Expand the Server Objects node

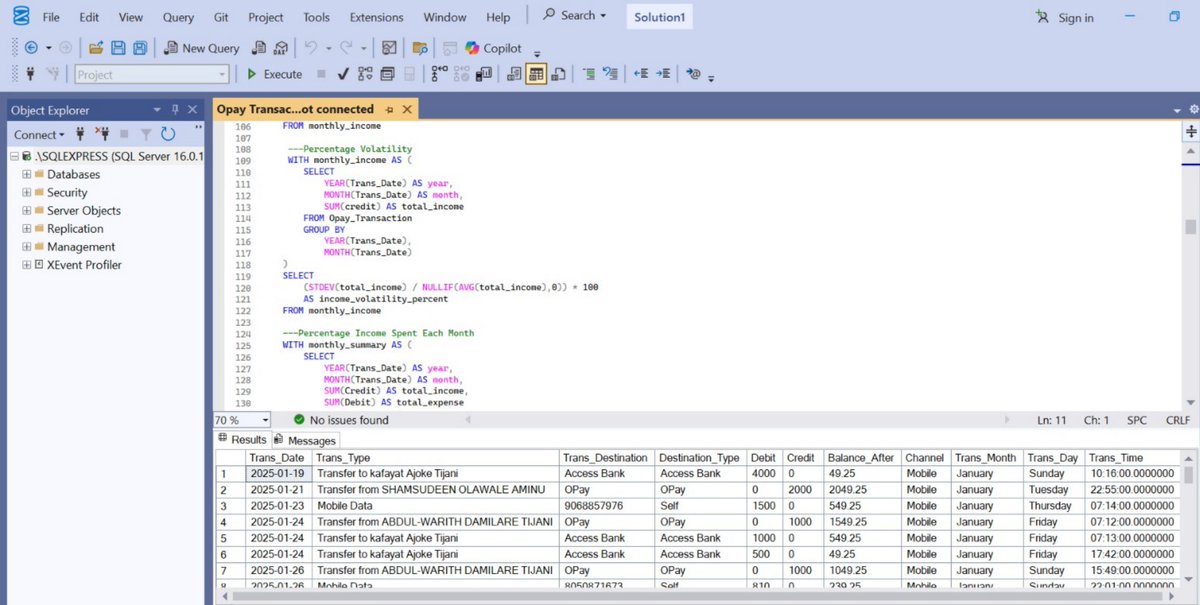pyautogui.click(x=26, y=210)
